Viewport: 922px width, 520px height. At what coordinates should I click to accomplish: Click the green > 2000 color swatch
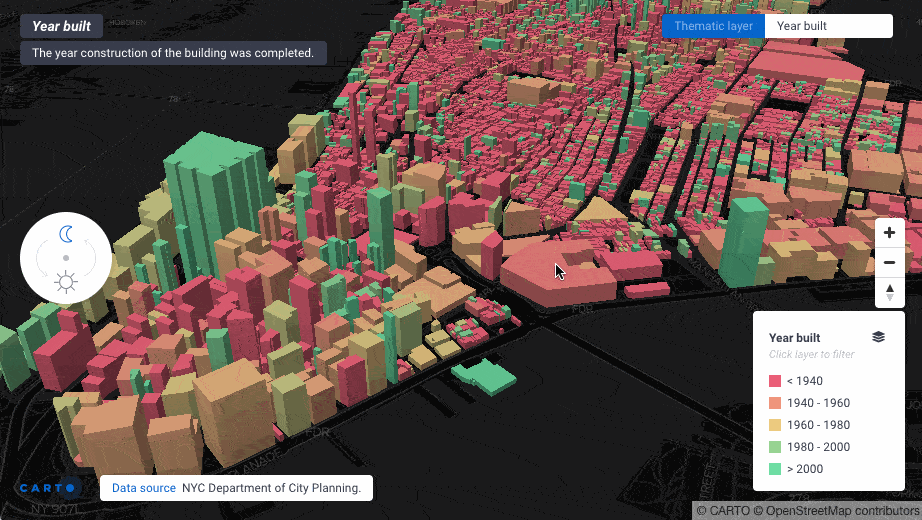tap(774, 469)
